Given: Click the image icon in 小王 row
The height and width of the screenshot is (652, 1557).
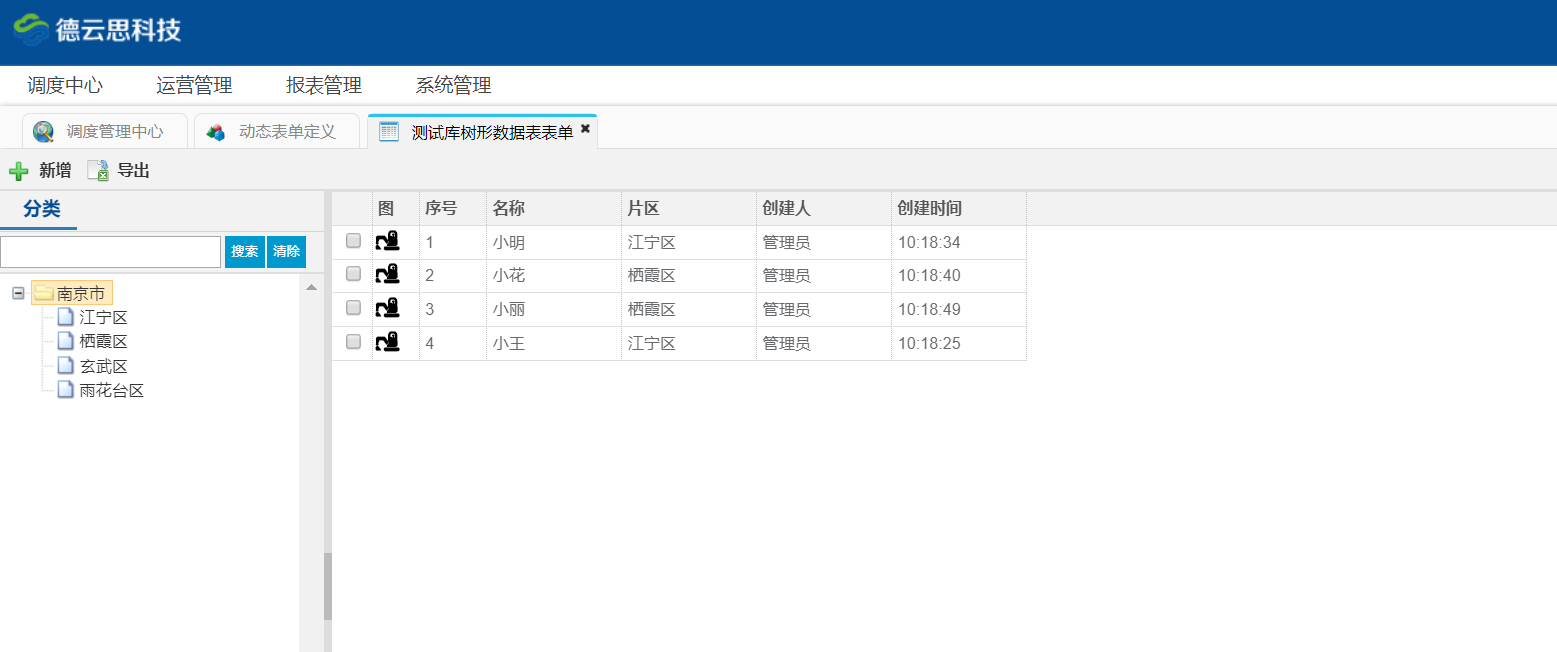Looking at the screenshot, I should 387,343.
